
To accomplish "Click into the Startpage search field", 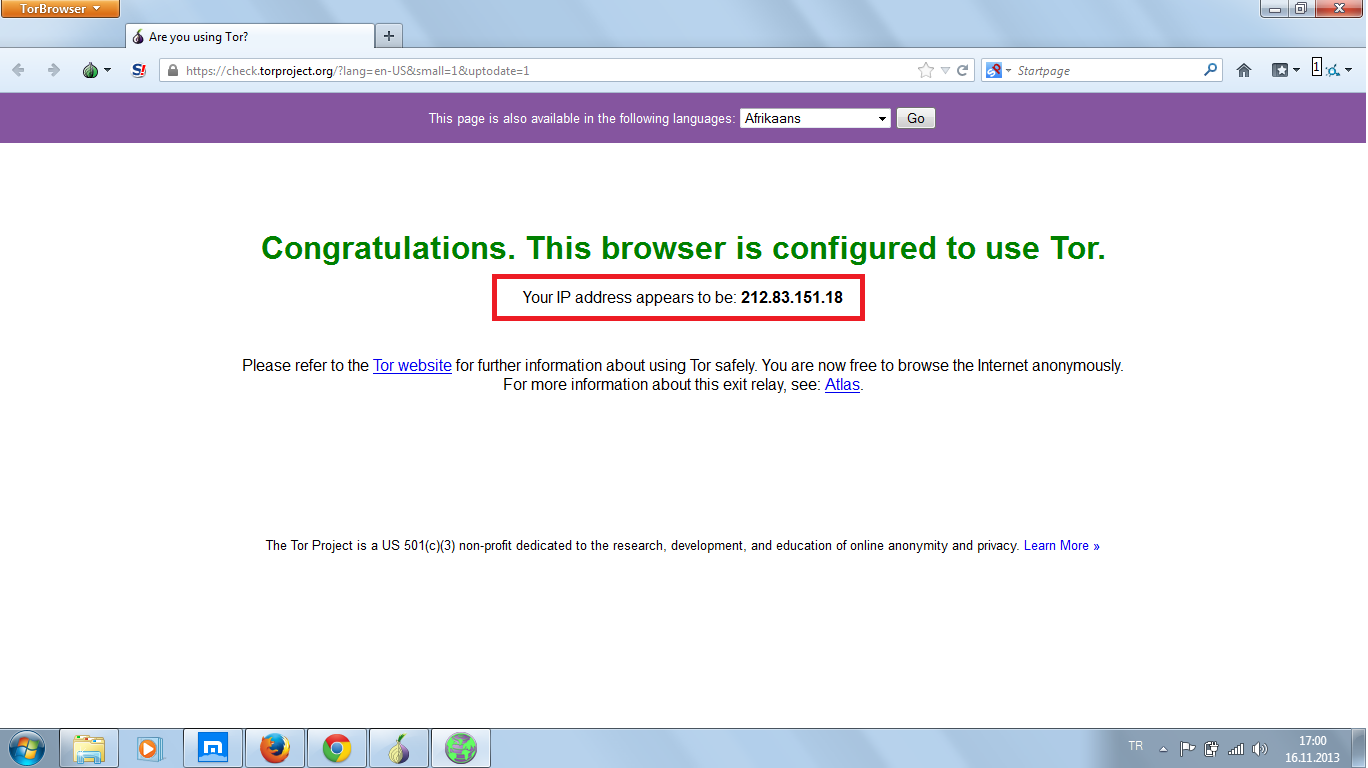I will pos(1108,71).
